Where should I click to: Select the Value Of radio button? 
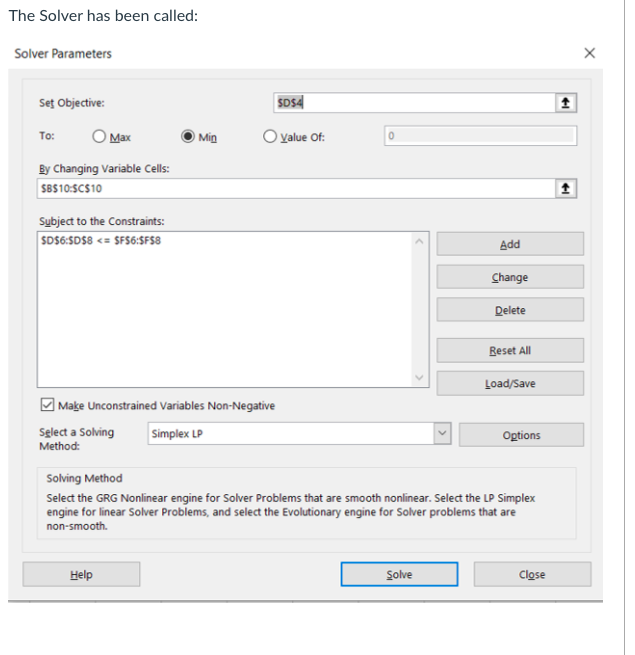pos(270,136)
